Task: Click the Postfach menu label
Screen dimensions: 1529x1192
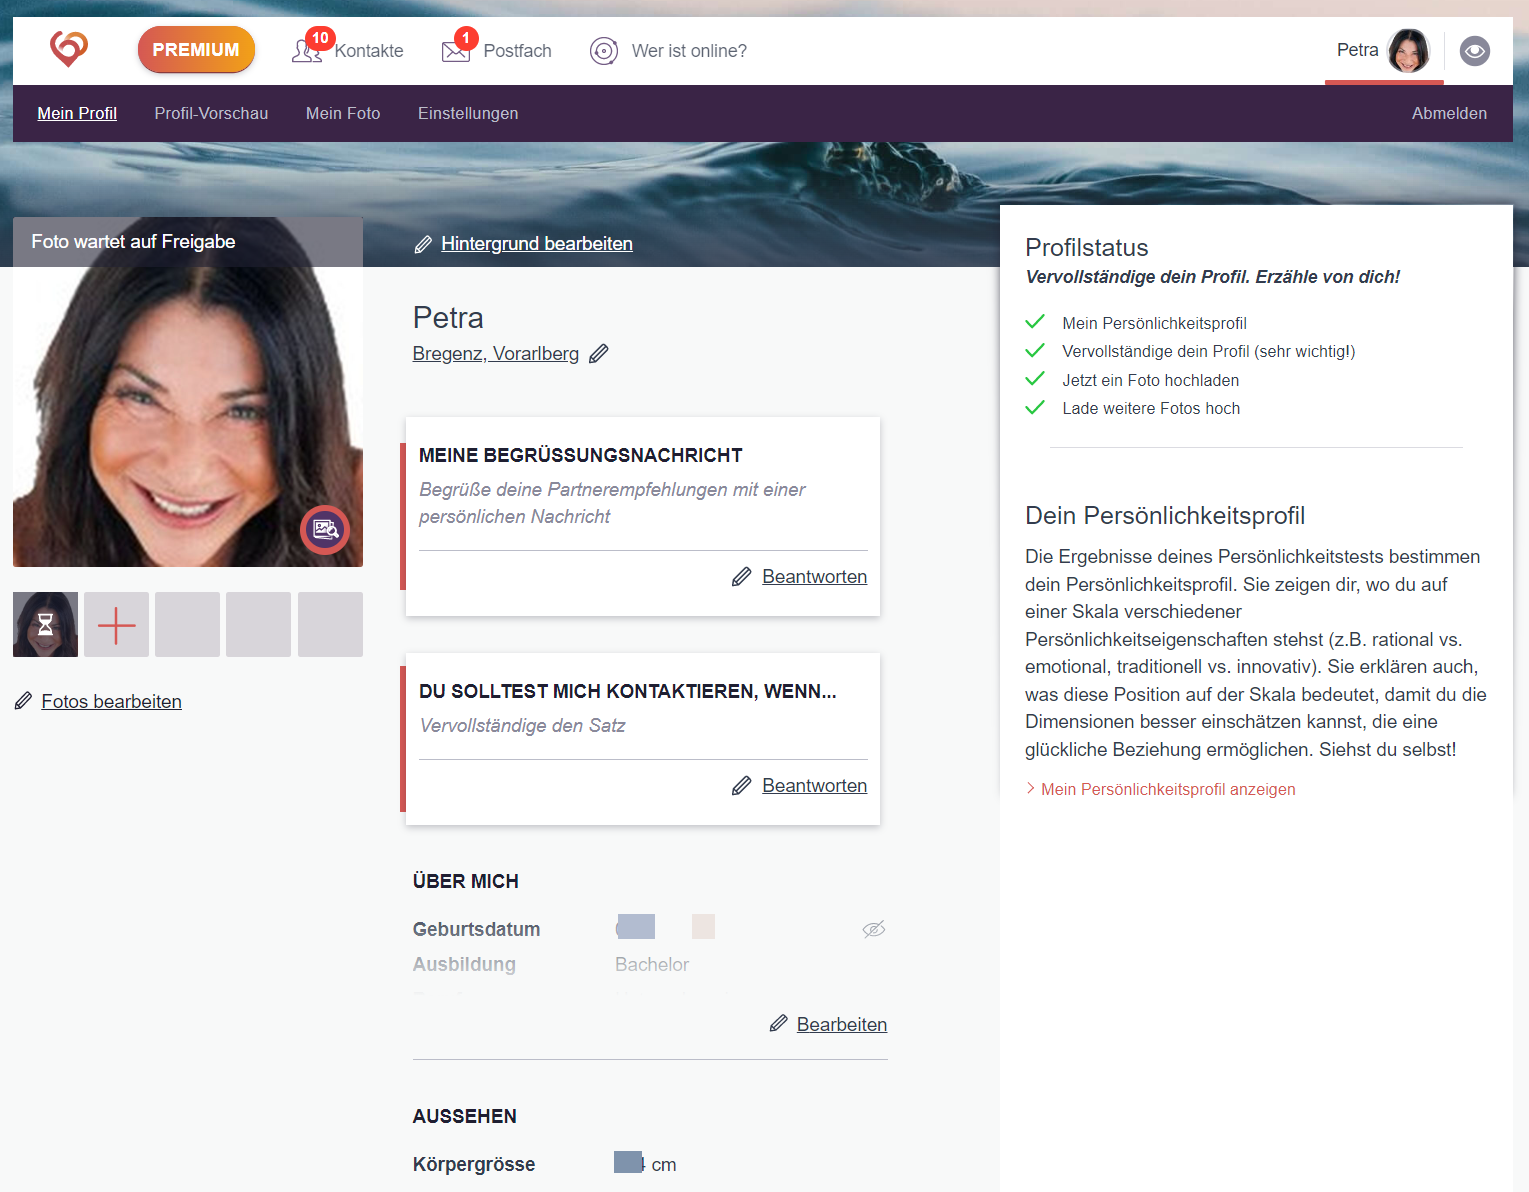Action: click(517, 51)
